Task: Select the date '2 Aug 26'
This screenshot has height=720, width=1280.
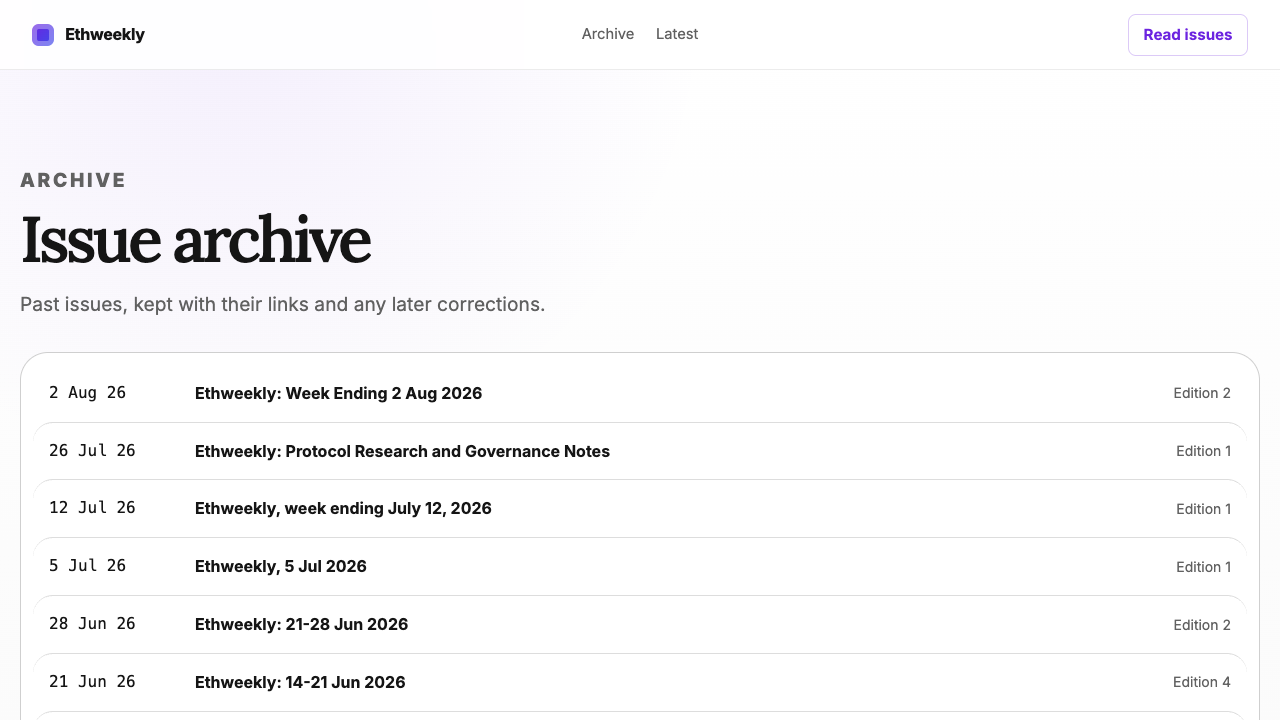Action: pos(88,393)
